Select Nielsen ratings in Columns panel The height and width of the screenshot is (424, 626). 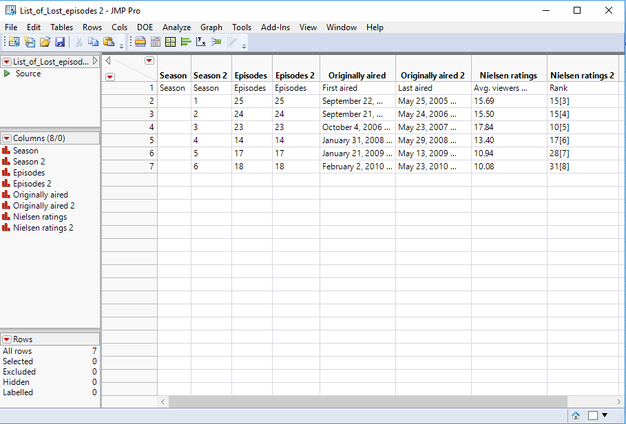(40, 217)
